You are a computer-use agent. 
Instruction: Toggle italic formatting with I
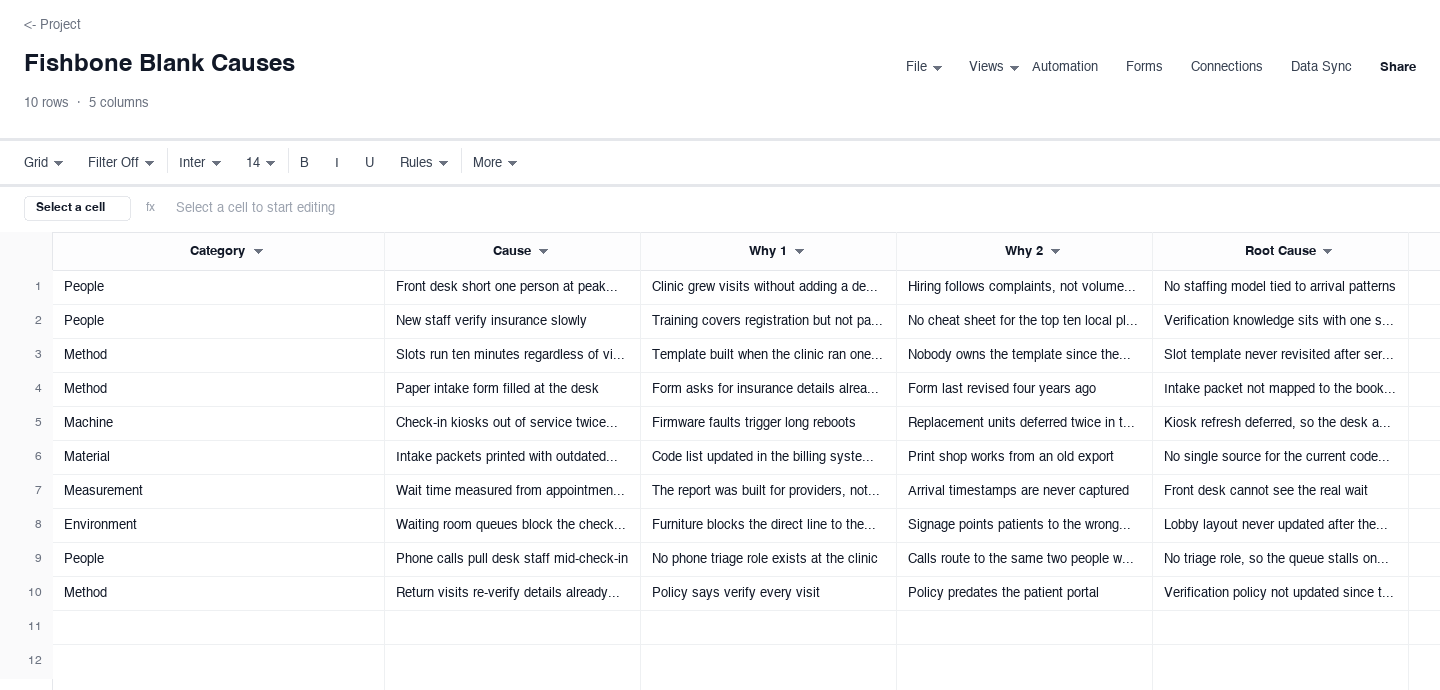click(337, 162)
